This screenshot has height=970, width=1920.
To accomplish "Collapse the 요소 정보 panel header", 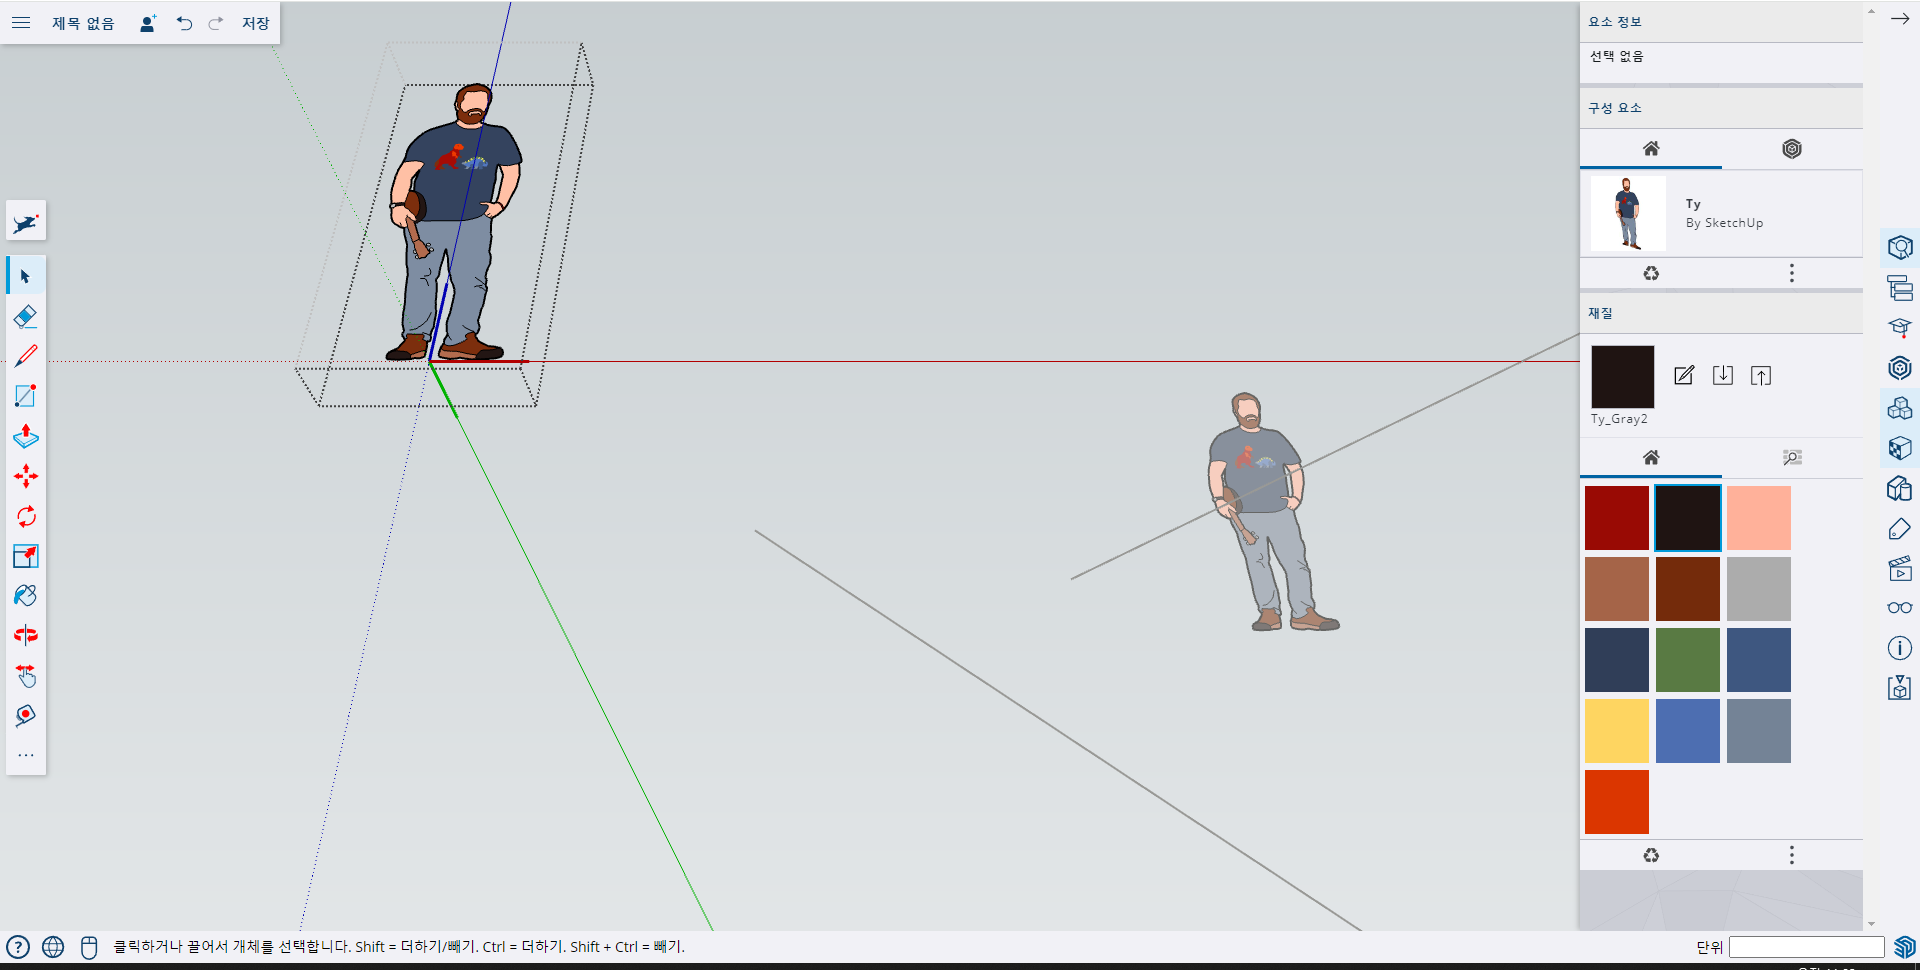I will (1721, 22).
